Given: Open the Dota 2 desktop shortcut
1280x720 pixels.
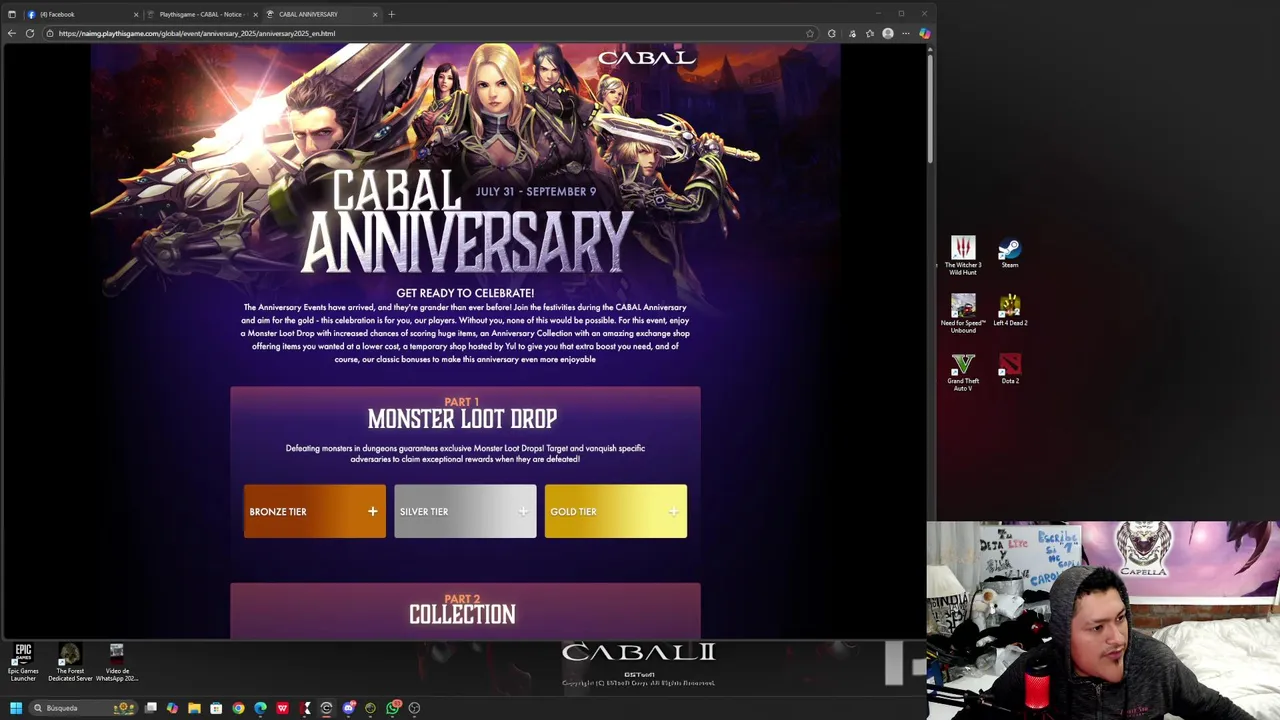Looking at the screenshot, I should (1010, 368).
